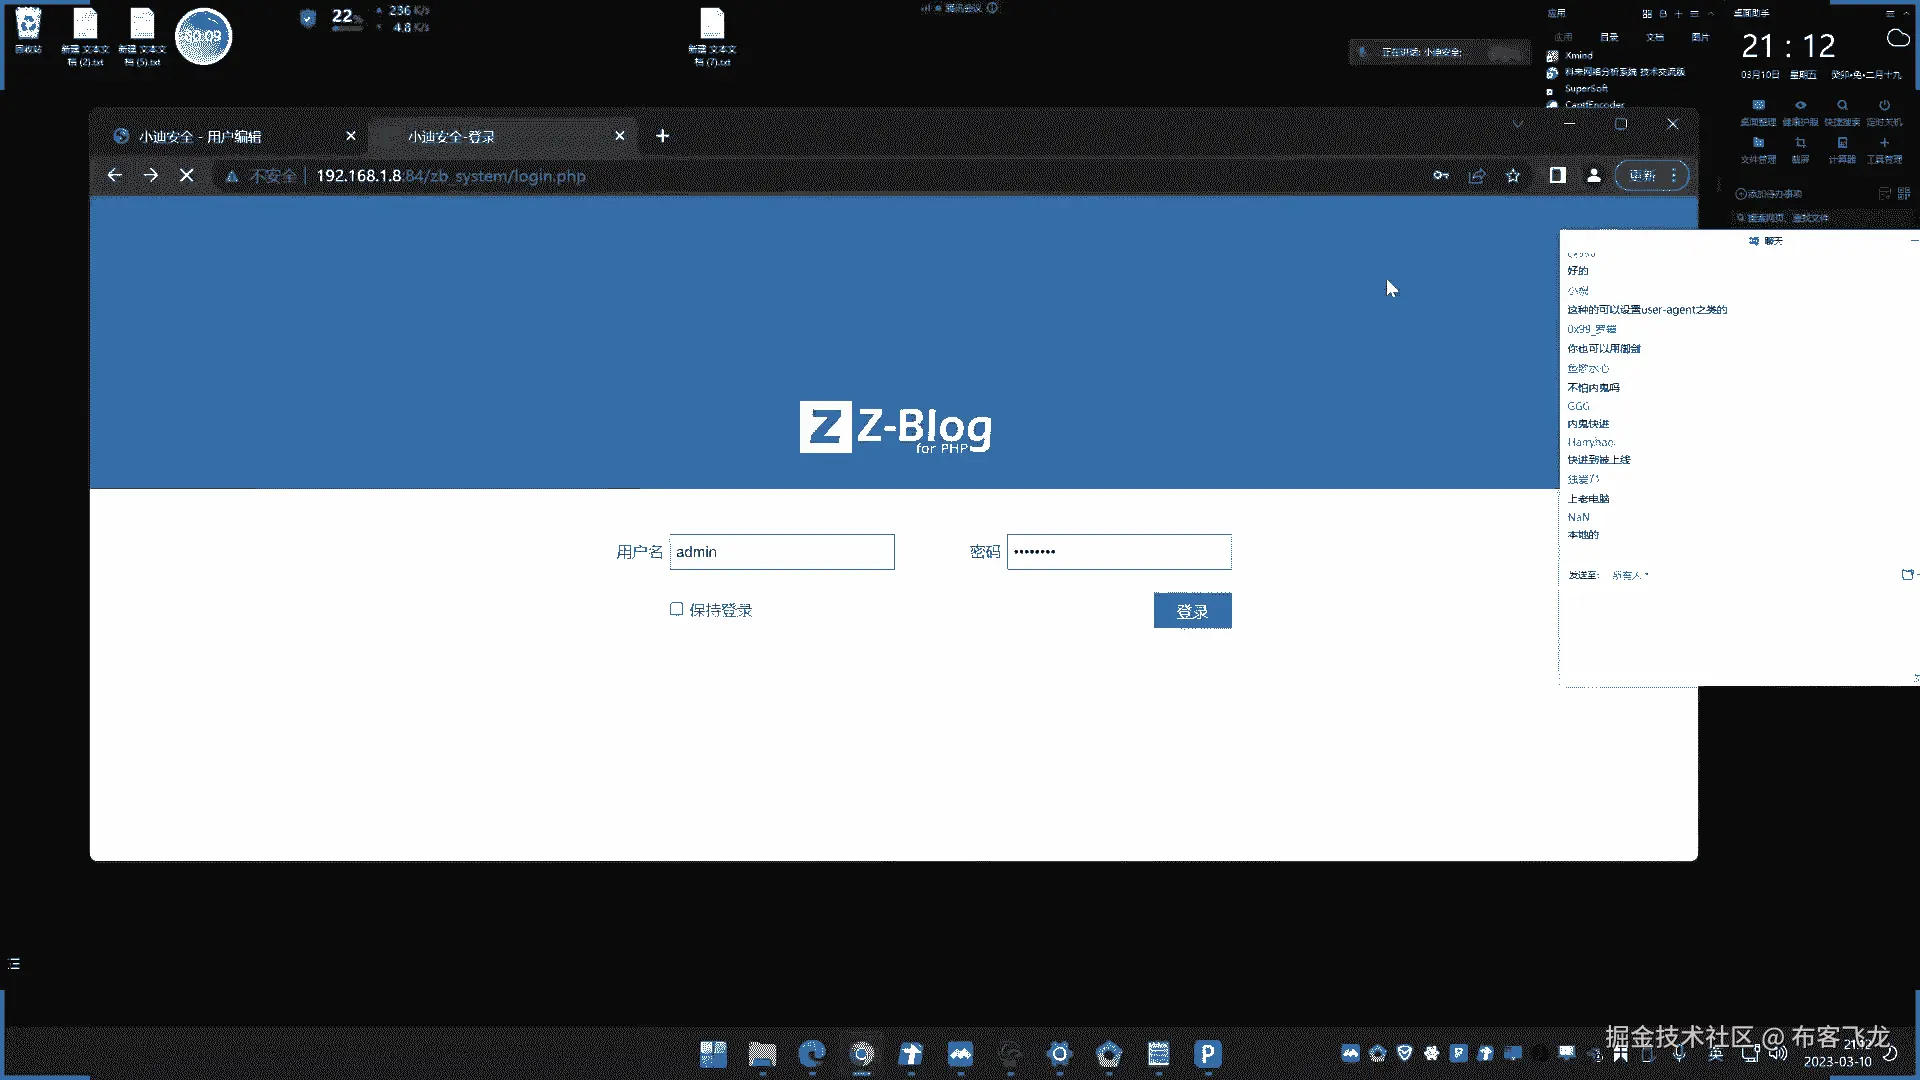Focus the 密码 password input field
1920x1080 pixels.
1118,552
